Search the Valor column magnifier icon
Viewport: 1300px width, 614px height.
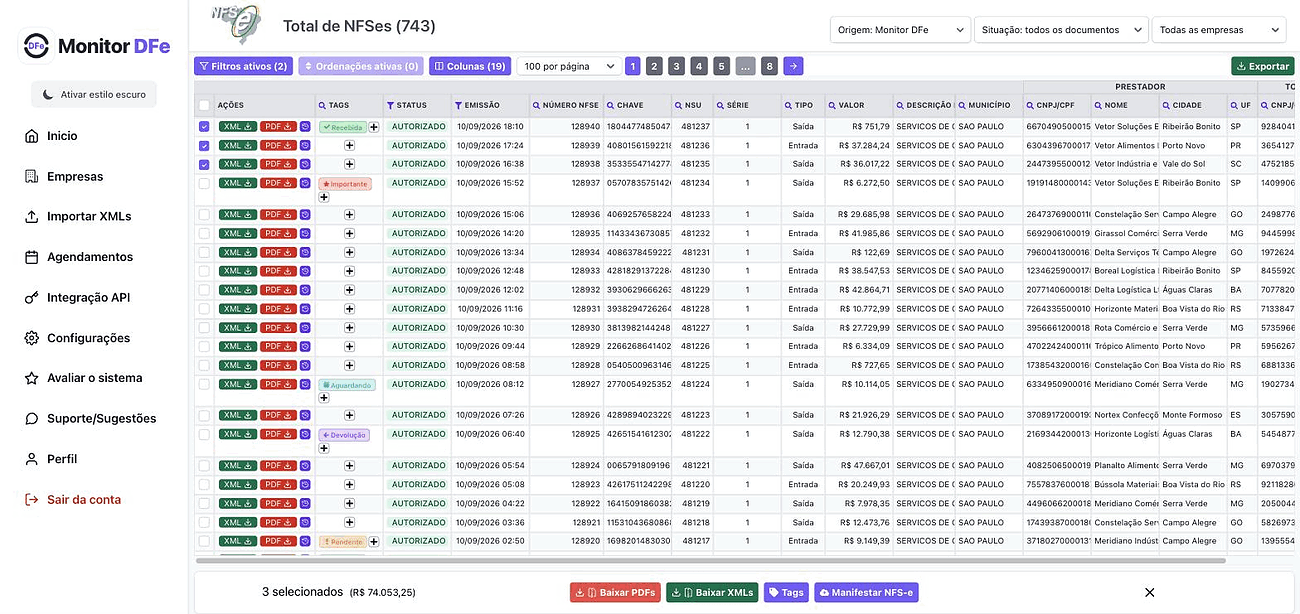831,105
